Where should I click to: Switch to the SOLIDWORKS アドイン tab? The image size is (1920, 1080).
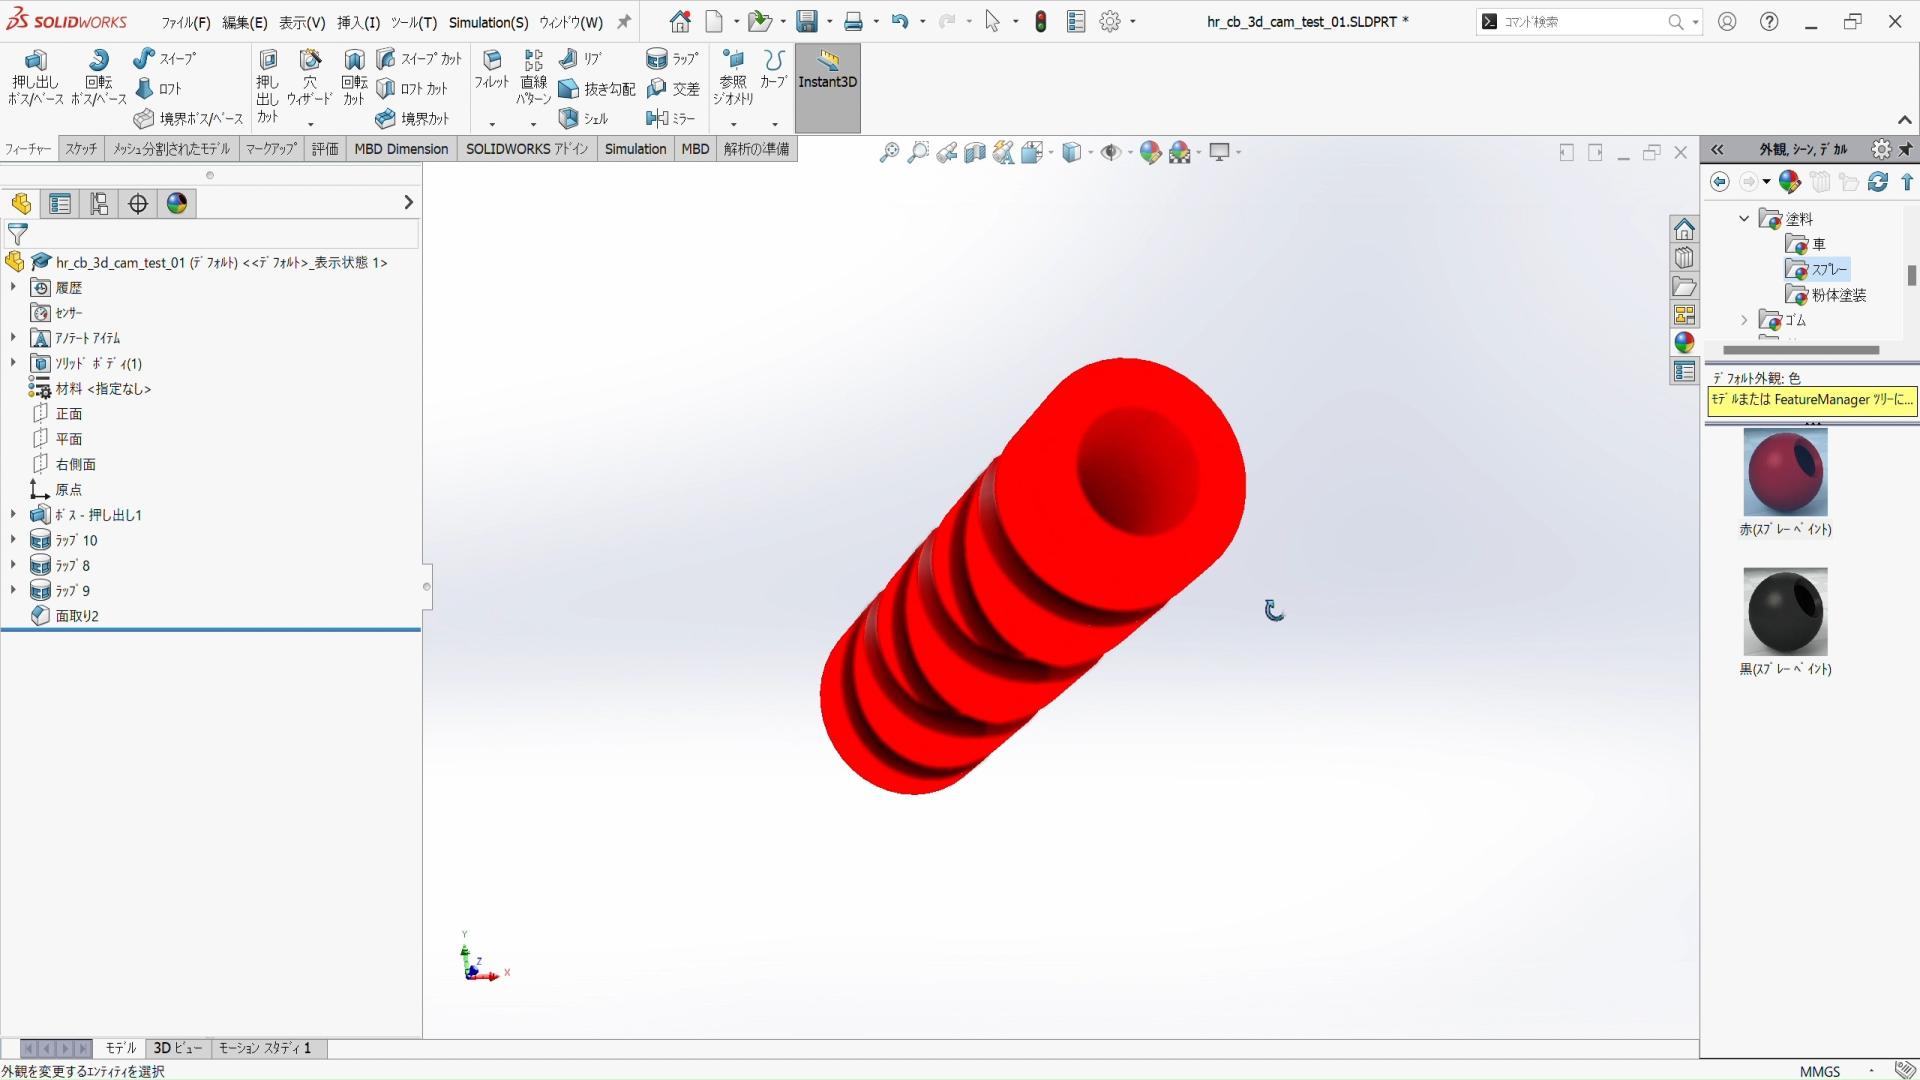(x=527, y=149)
